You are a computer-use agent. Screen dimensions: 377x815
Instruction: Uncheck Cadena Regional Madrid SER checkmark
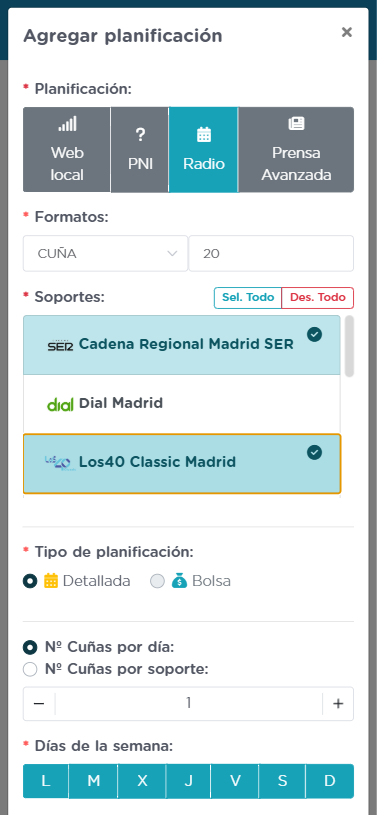coord(314,335)
